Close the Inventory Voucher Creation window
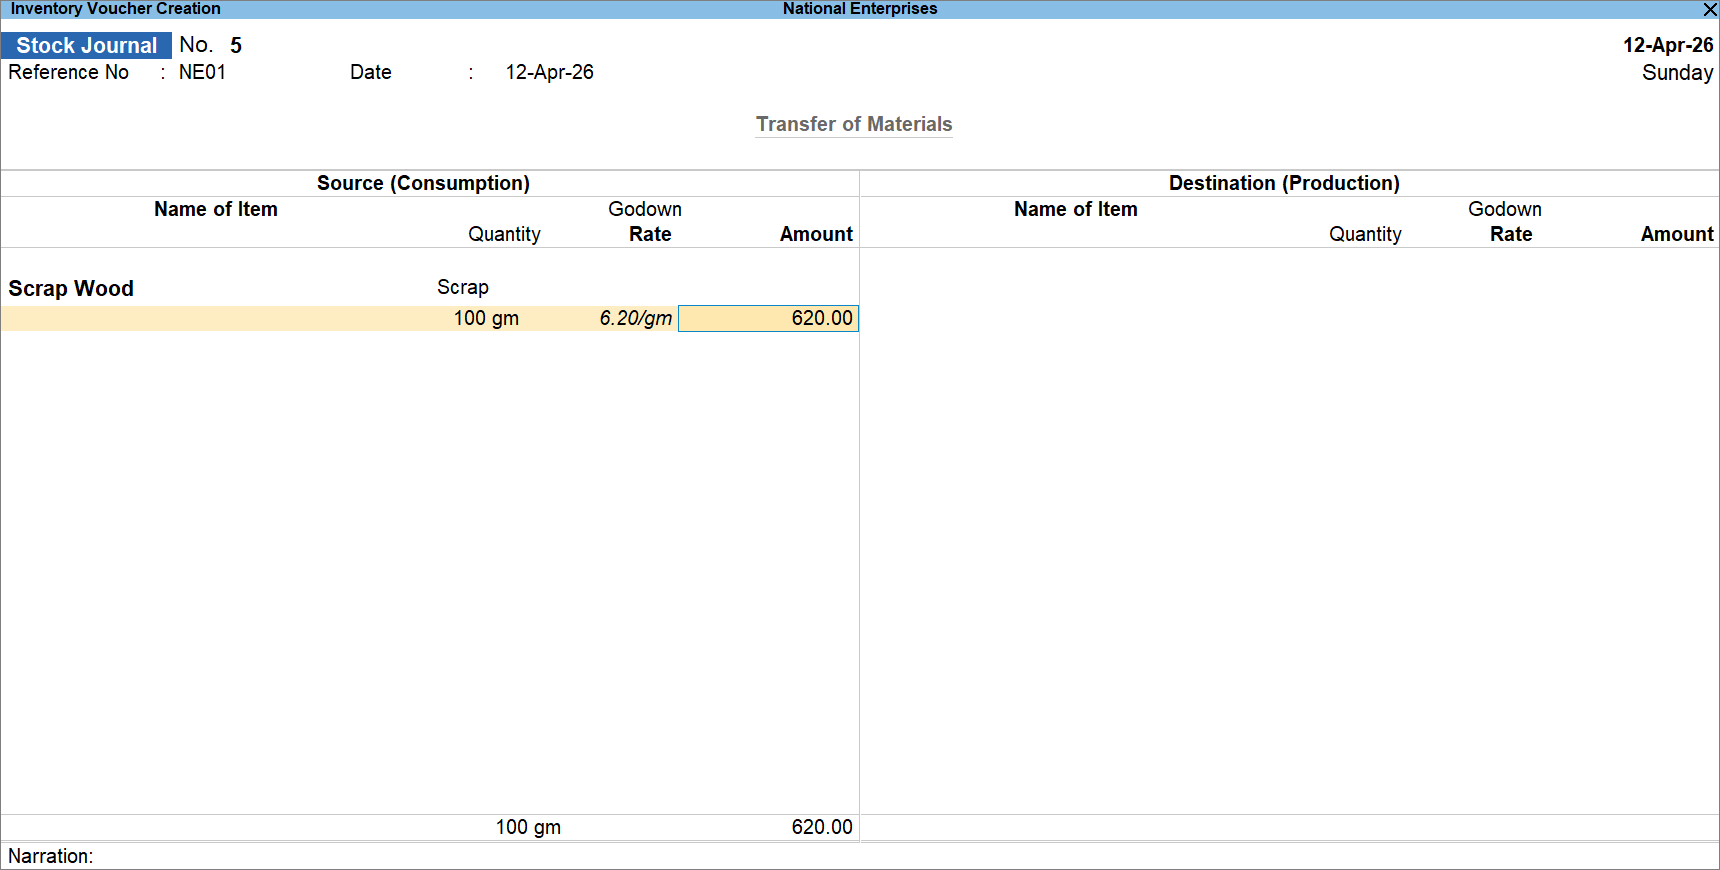 (1710, 9)
